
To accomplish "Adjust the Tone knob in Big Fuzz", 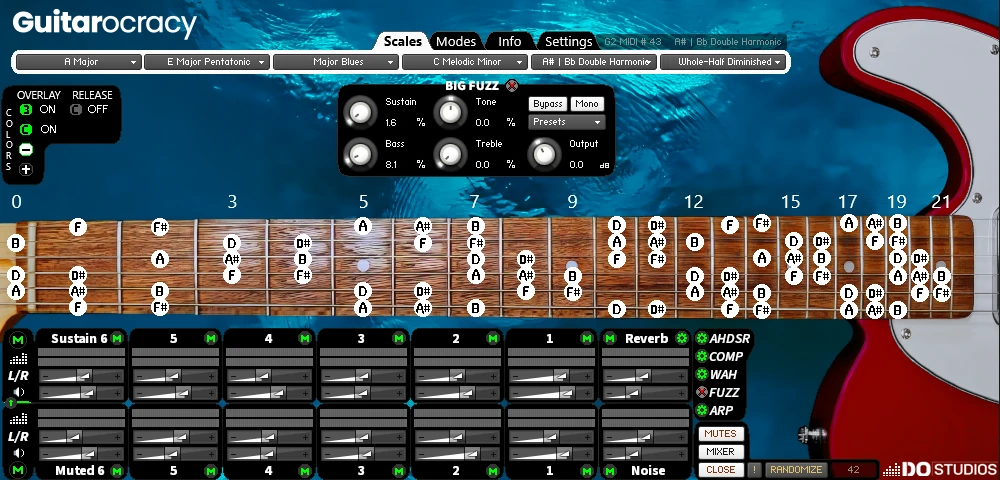I will [x=450, y=111].
